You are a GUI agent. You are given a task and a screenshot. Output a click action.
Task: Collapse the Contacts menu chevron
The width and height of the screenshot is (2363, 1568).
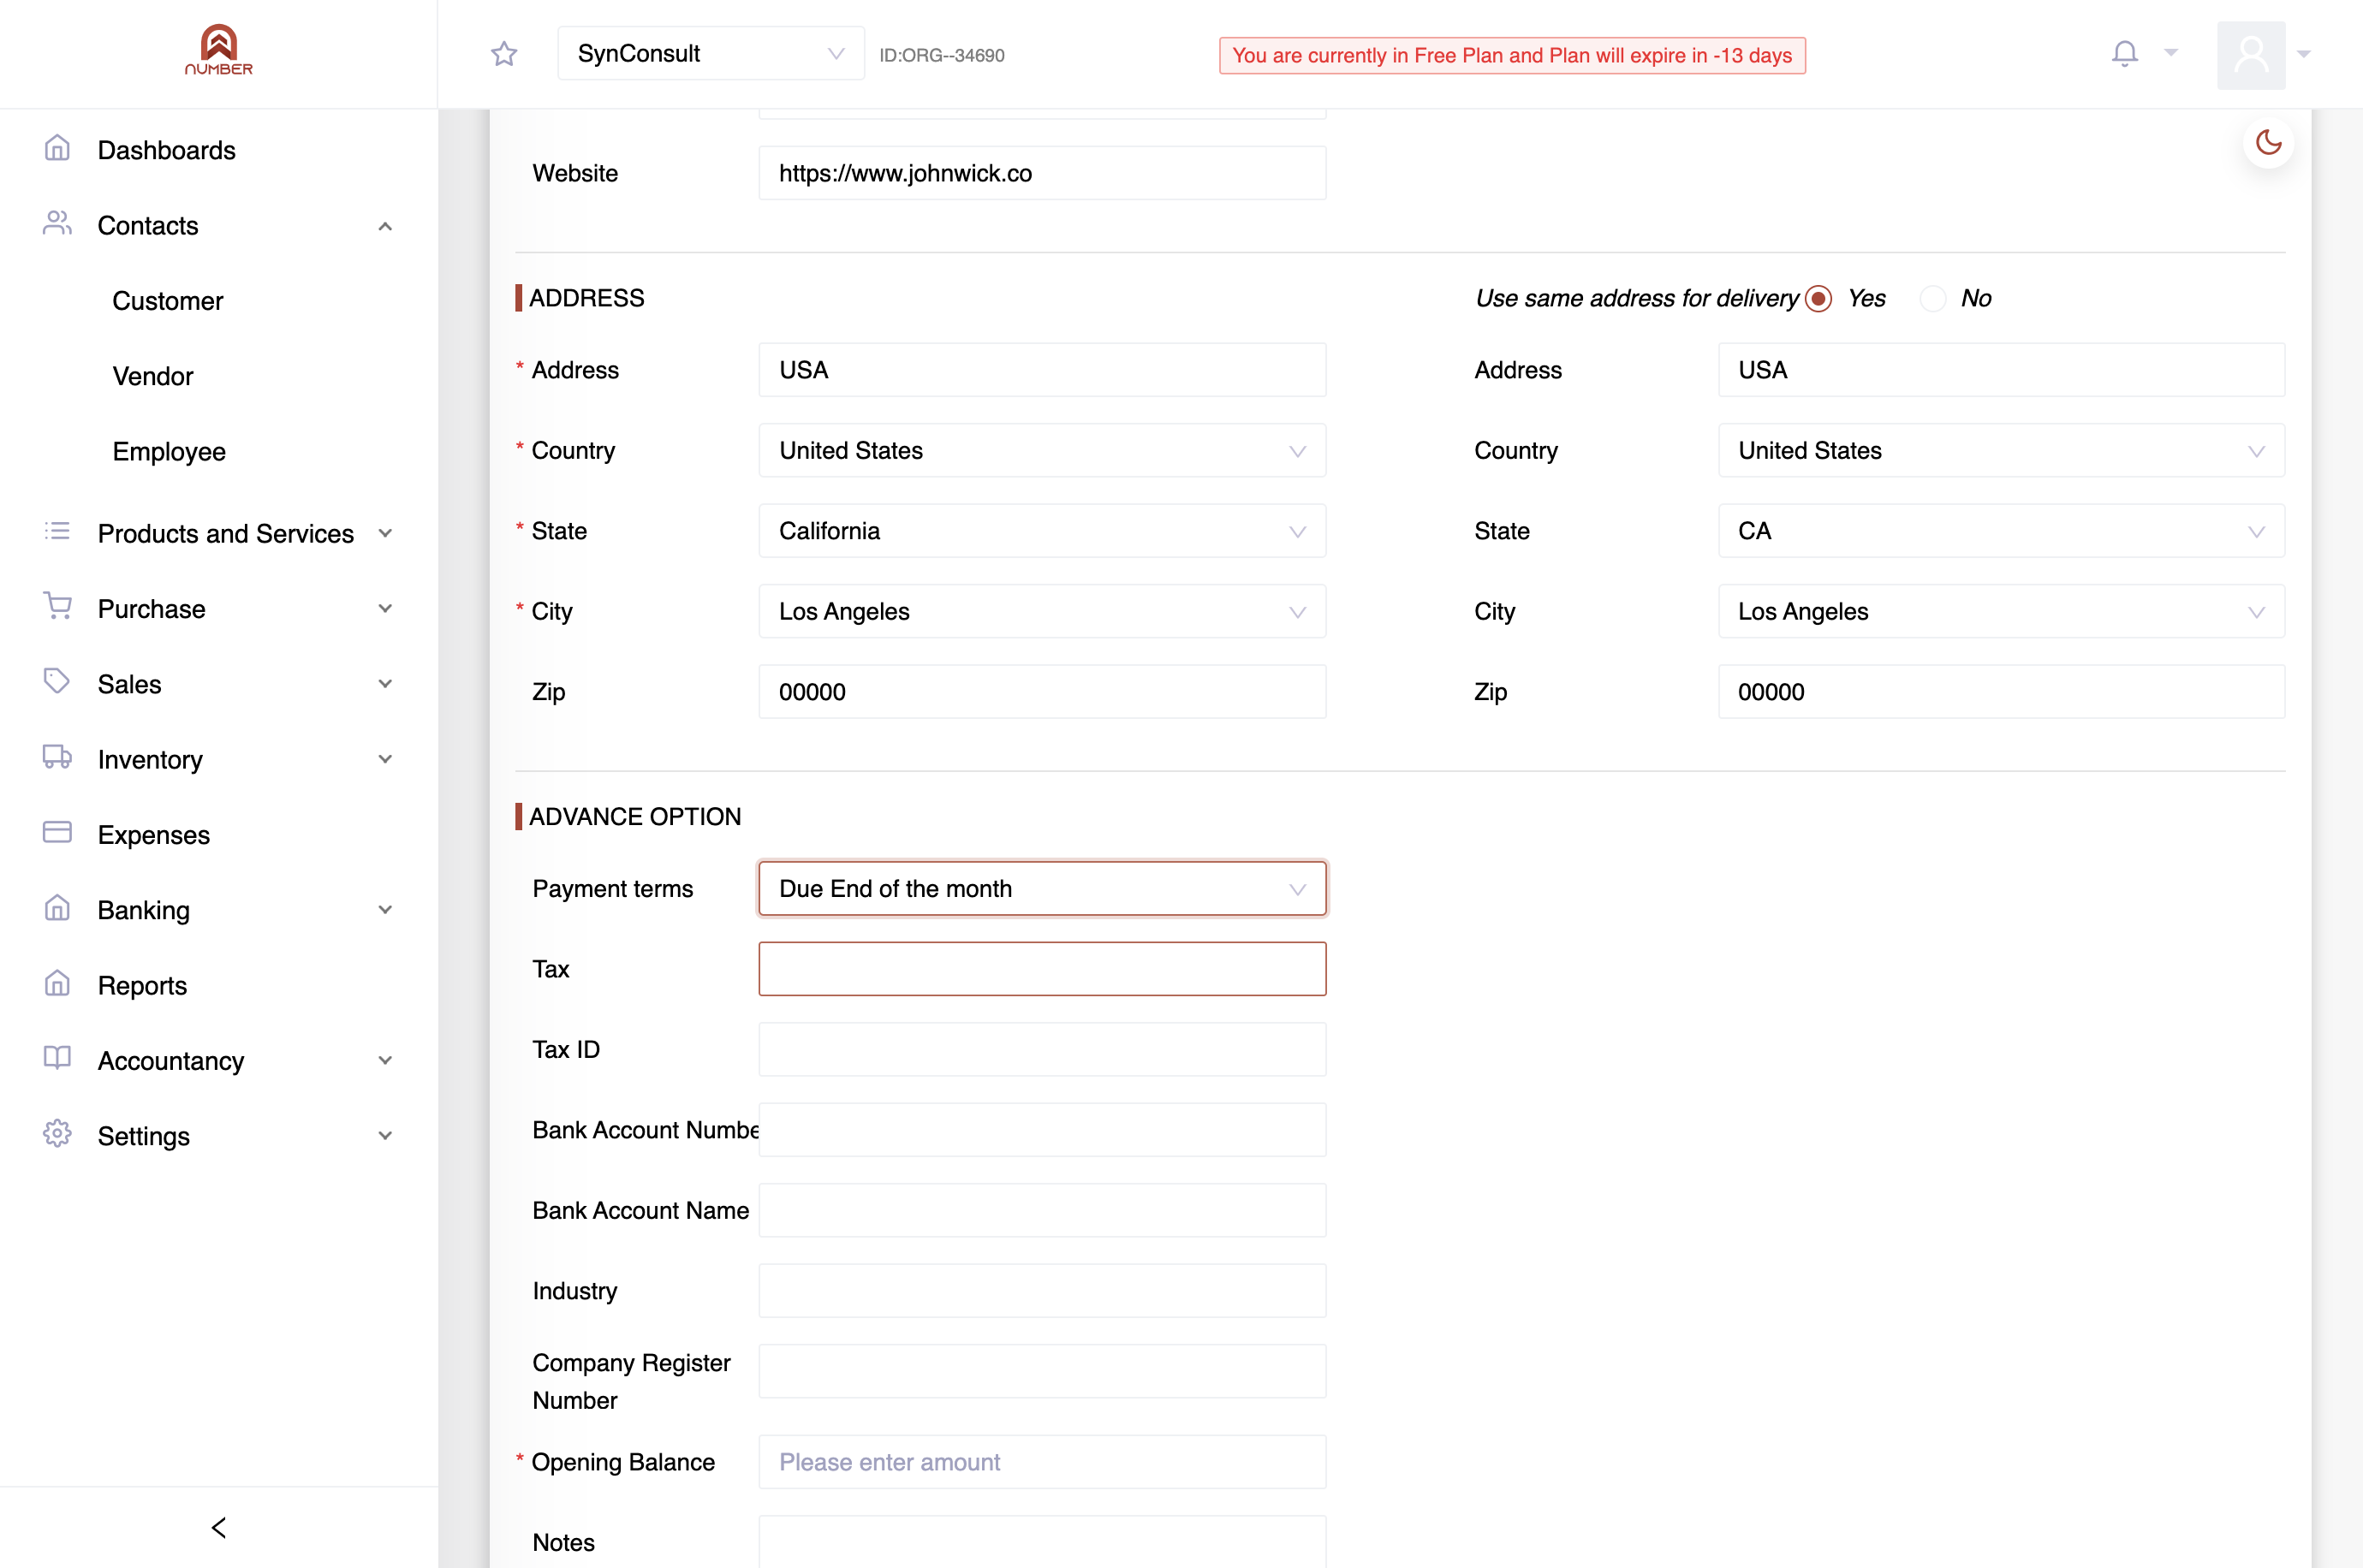(x=385, y=226)
